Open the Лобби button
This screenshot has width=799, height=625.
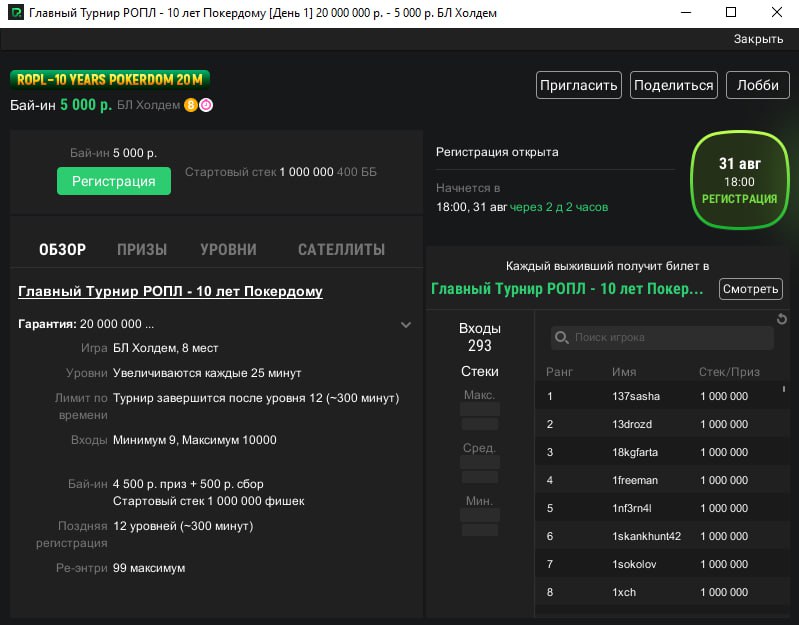tap(758, 85)
